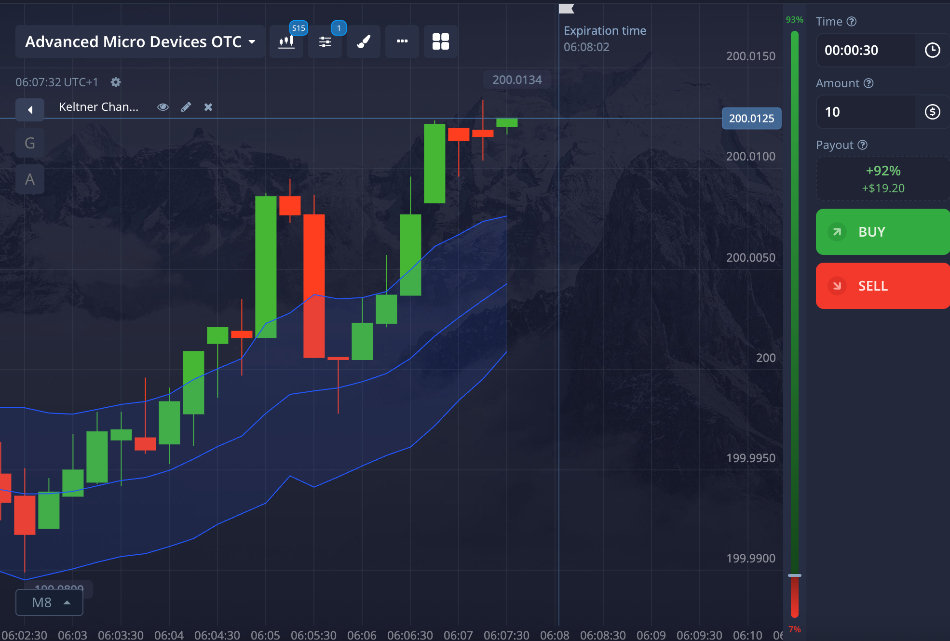The image size is (950, 641).
Task: Click the trader sentiment bar handle
Action: point(794,575)
